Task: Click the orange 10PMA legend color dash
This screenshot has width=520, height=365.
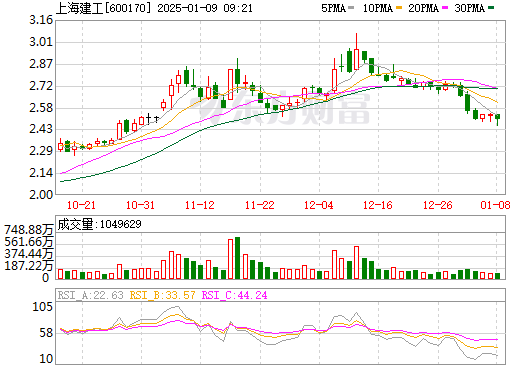Action: [399, 7]
